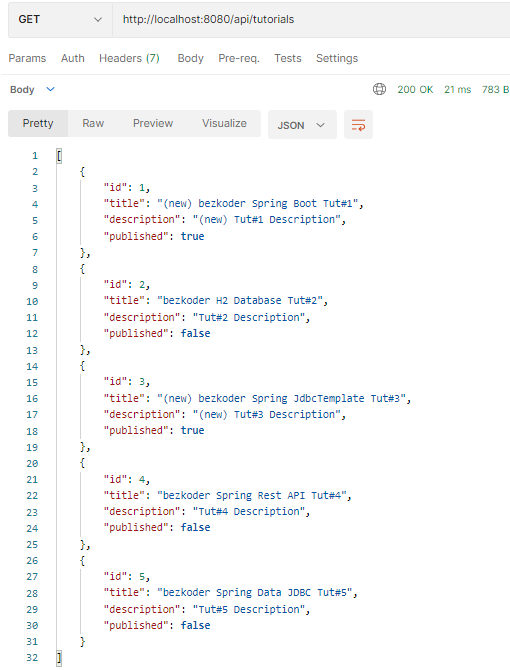Select the Visualize view
Image resolution: width=510 pixels, height=670 pixels.
pos(224,123)
